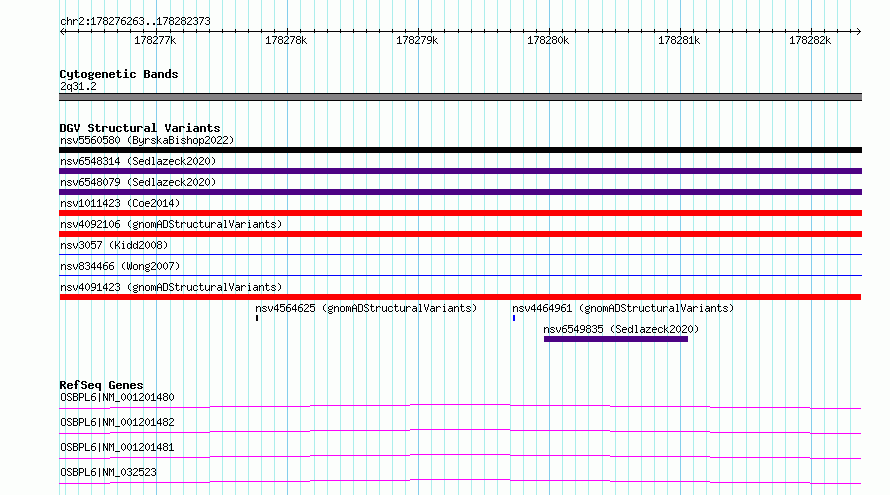890x495 pixels.
Task: Open nsv4564625 (gnomADStructuralVariants) label
Action: (366, 308)
